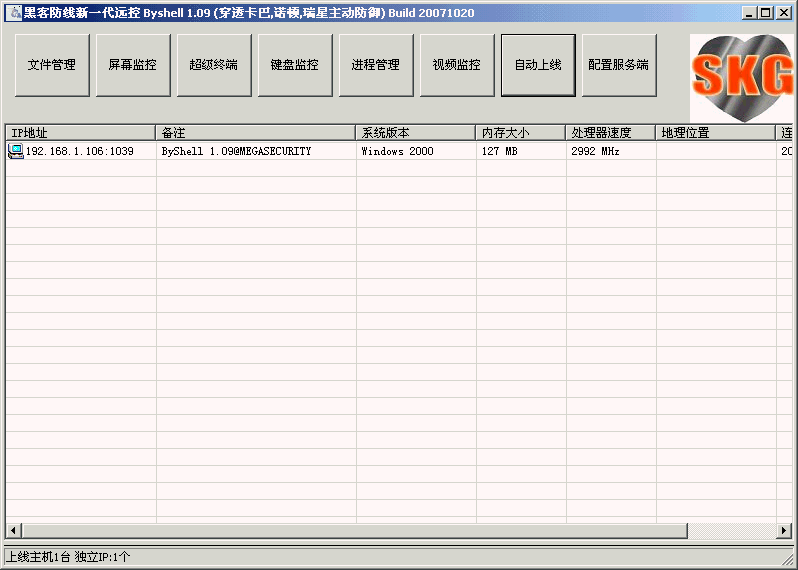Click the horizontal scrollbar left arrow
798x570 pixels.
[x=13, y=530]
